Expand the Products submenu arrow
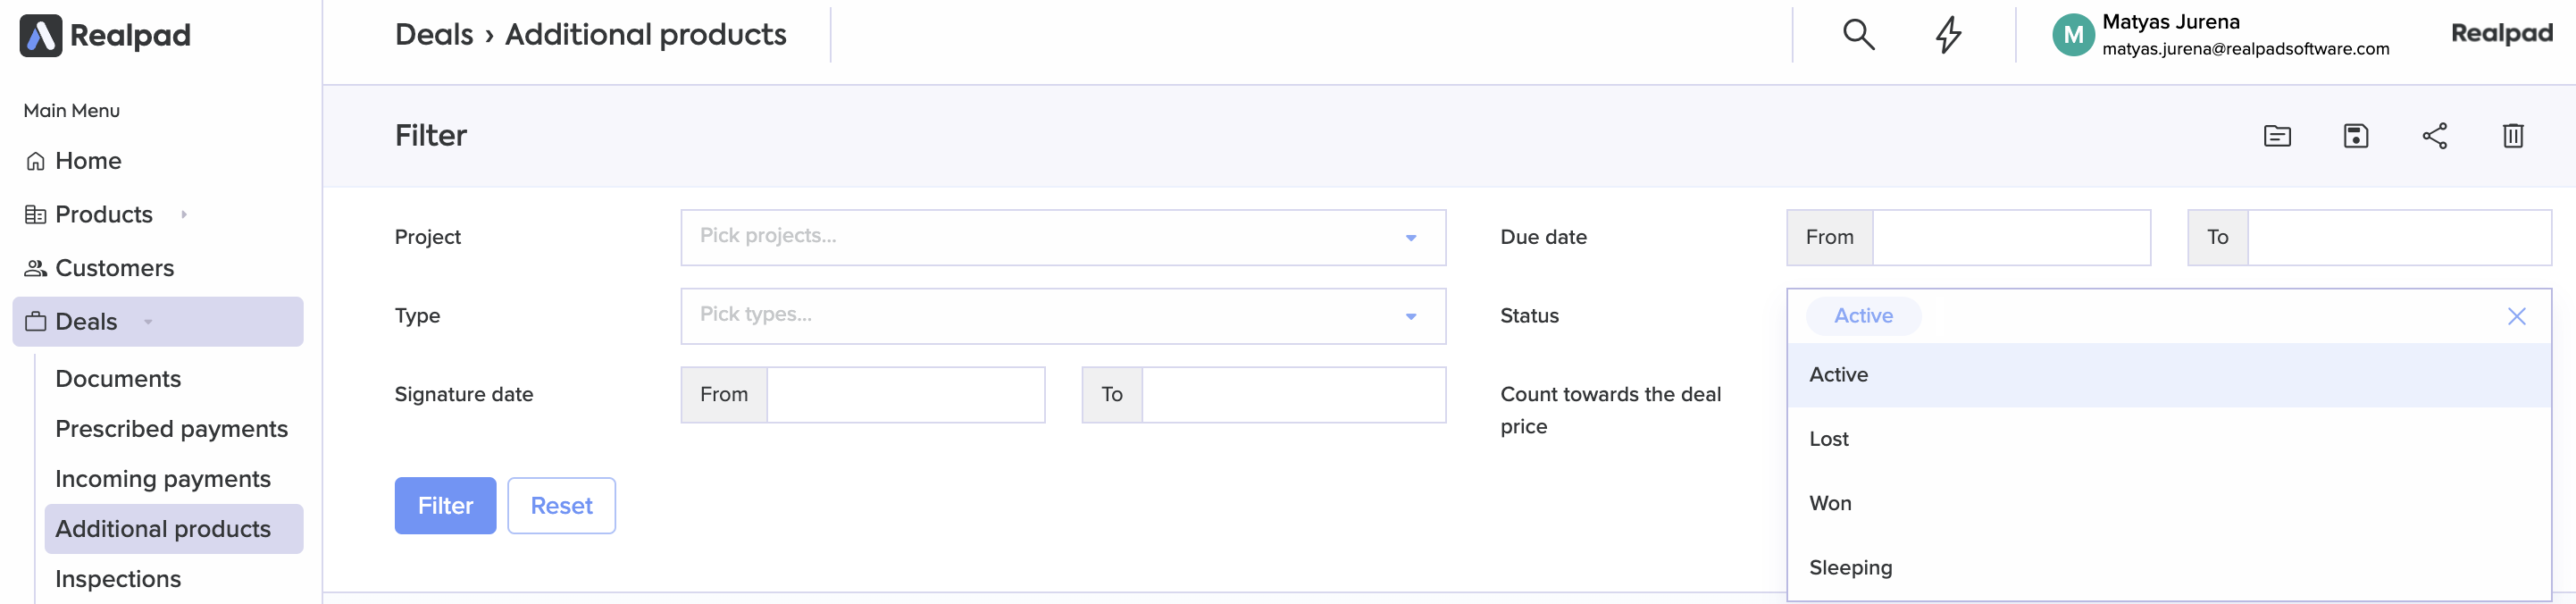Viewport: 2576px width, 604px height. pos(184,214)
